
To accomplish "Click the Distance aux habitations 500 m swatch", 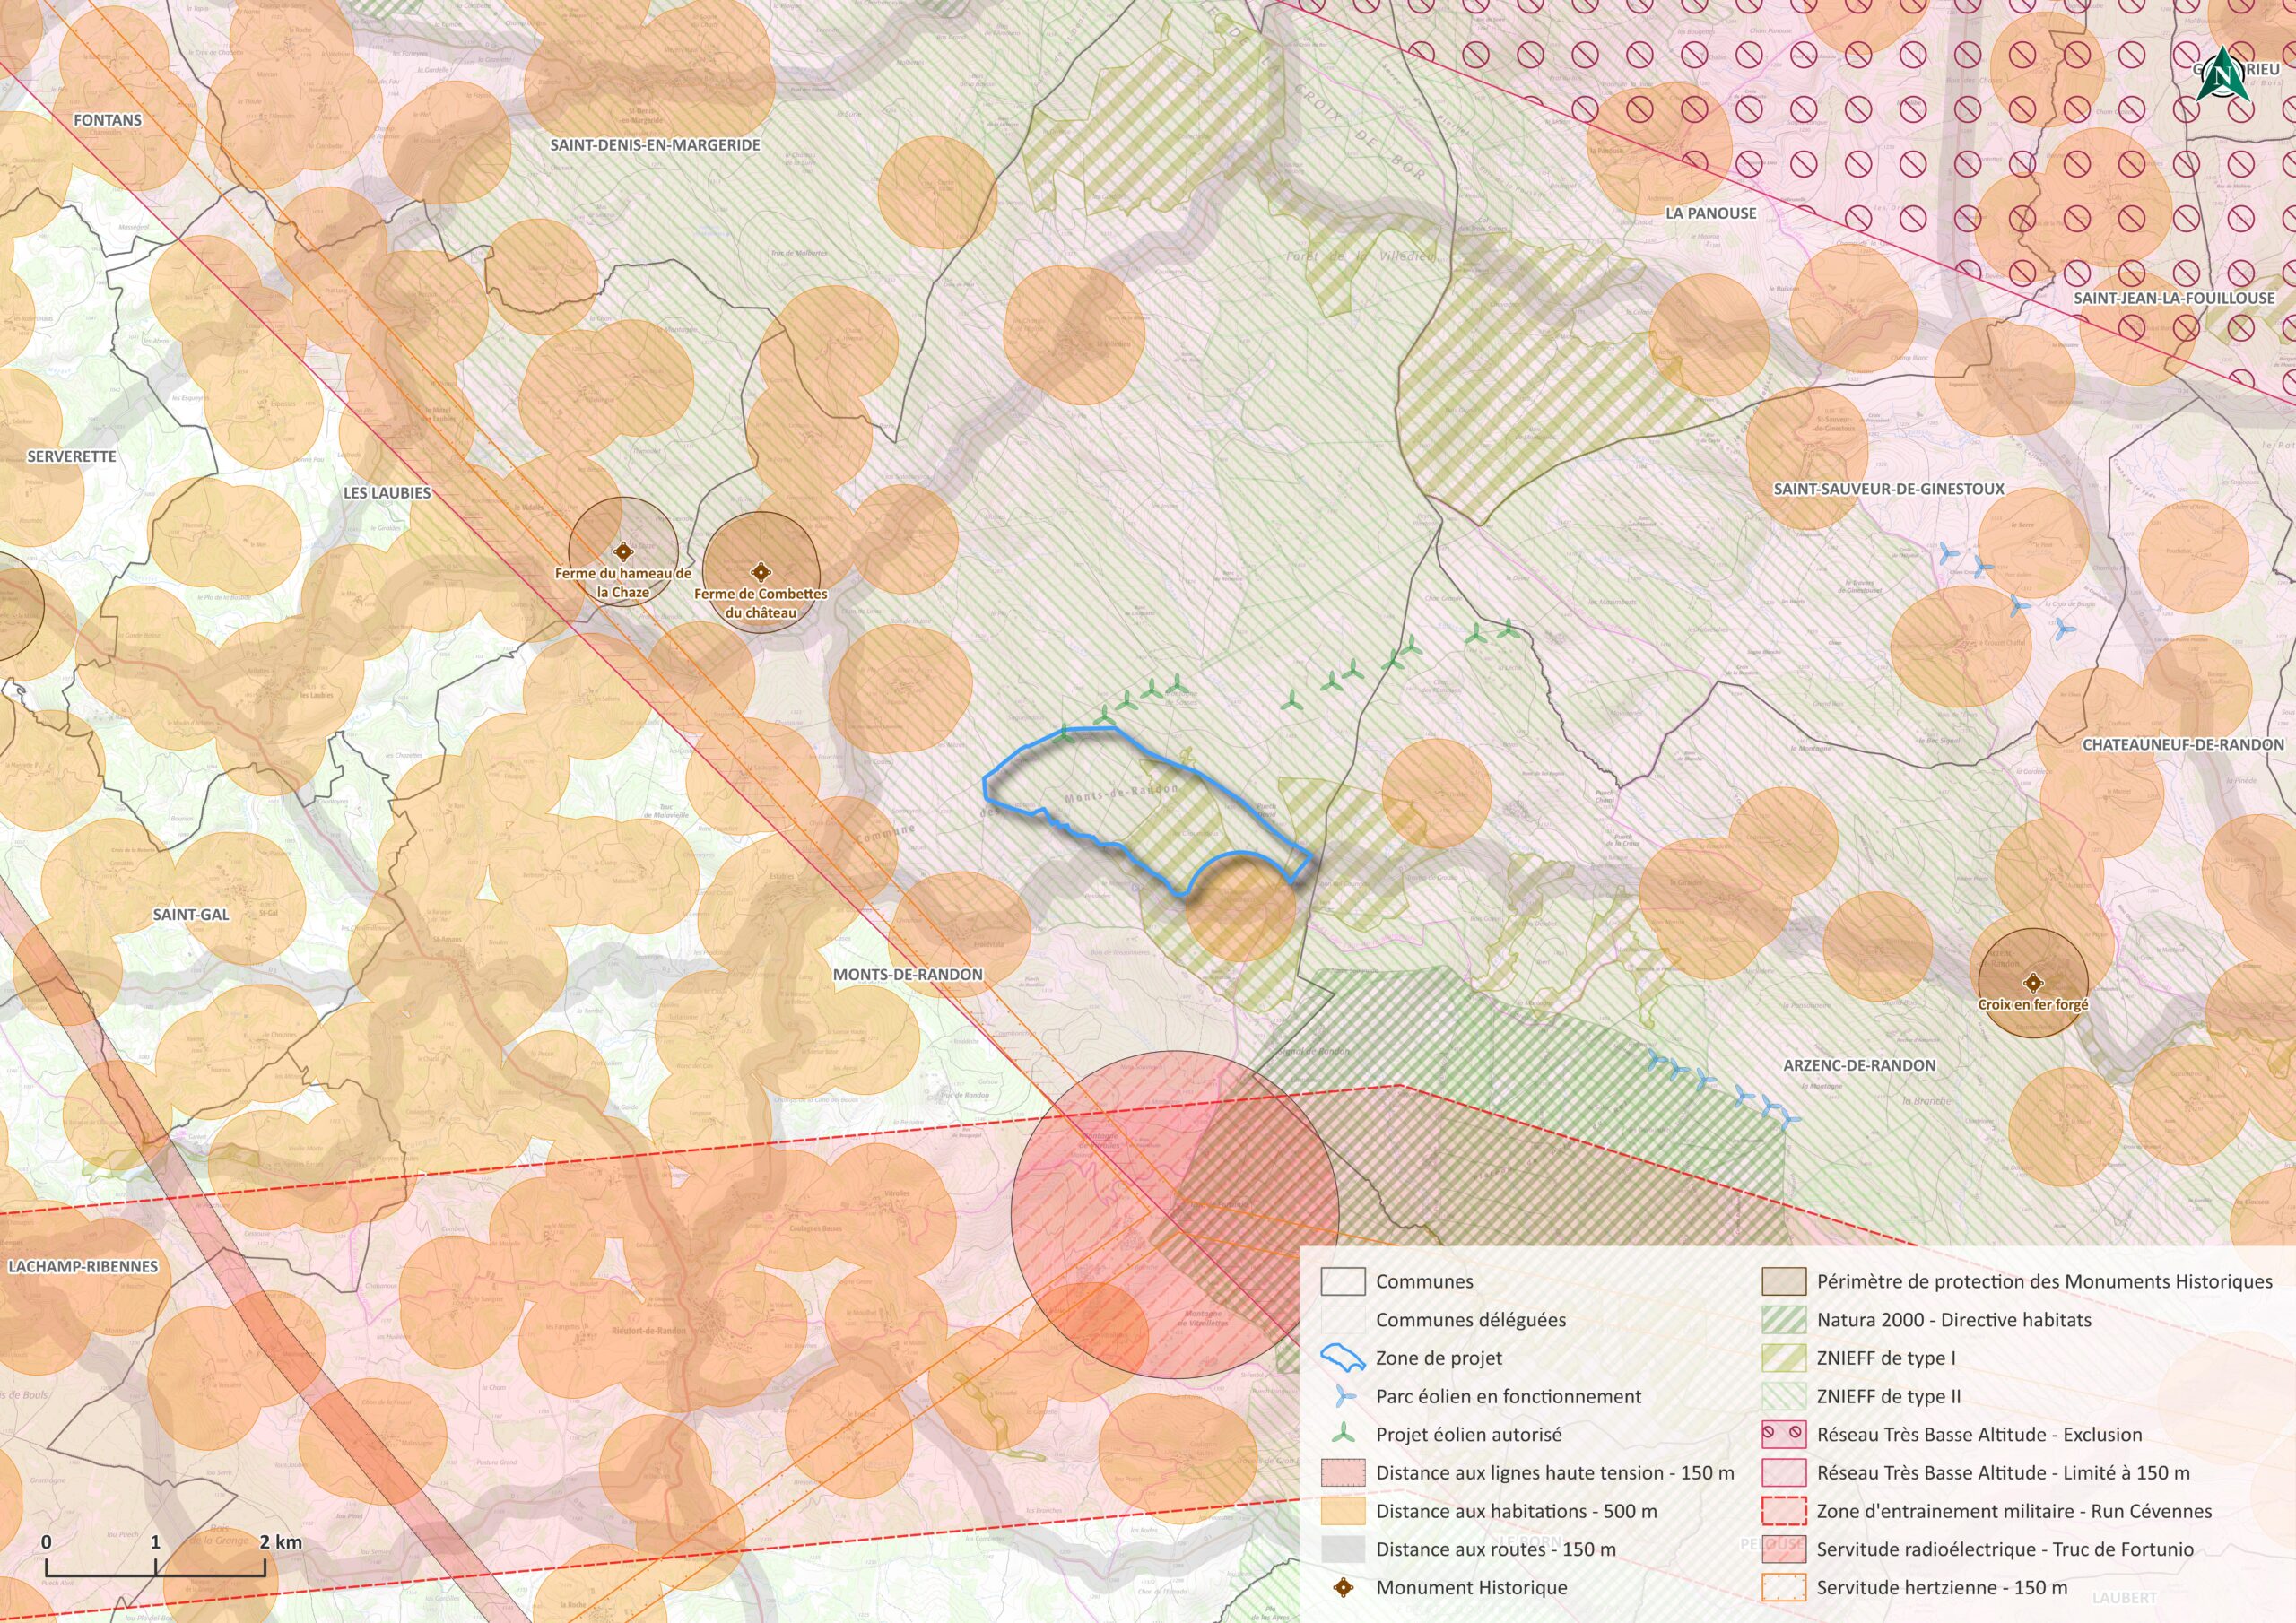I will [x=1343, y=1511].
